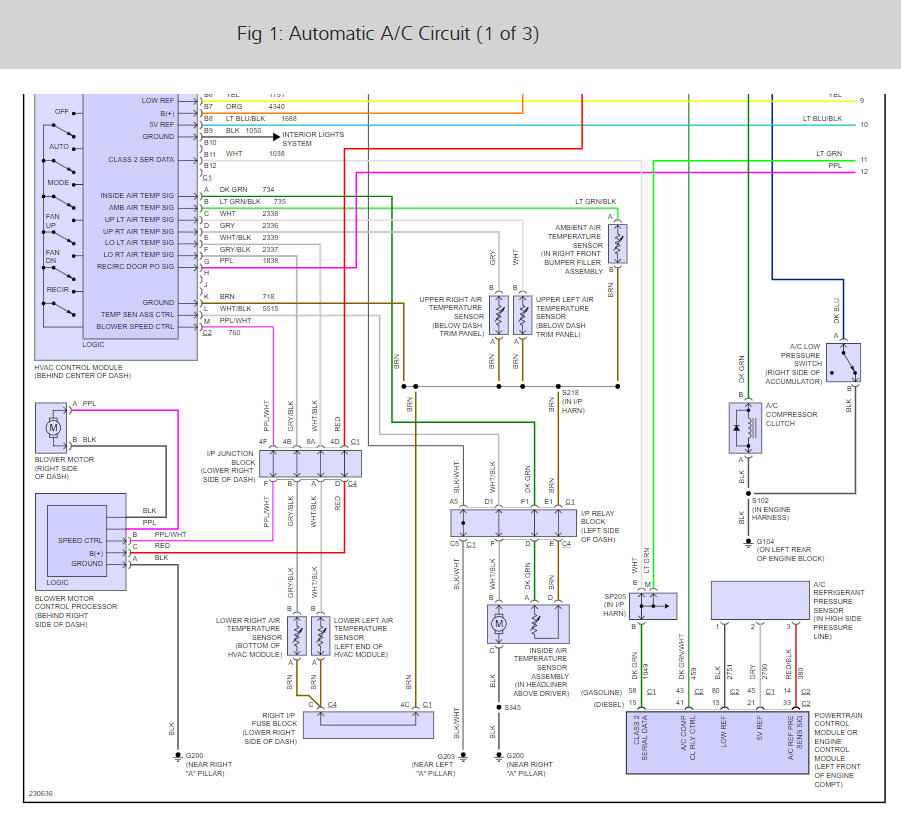
Task: Click the S102 splice dot
Action: [x=748, y=494]
